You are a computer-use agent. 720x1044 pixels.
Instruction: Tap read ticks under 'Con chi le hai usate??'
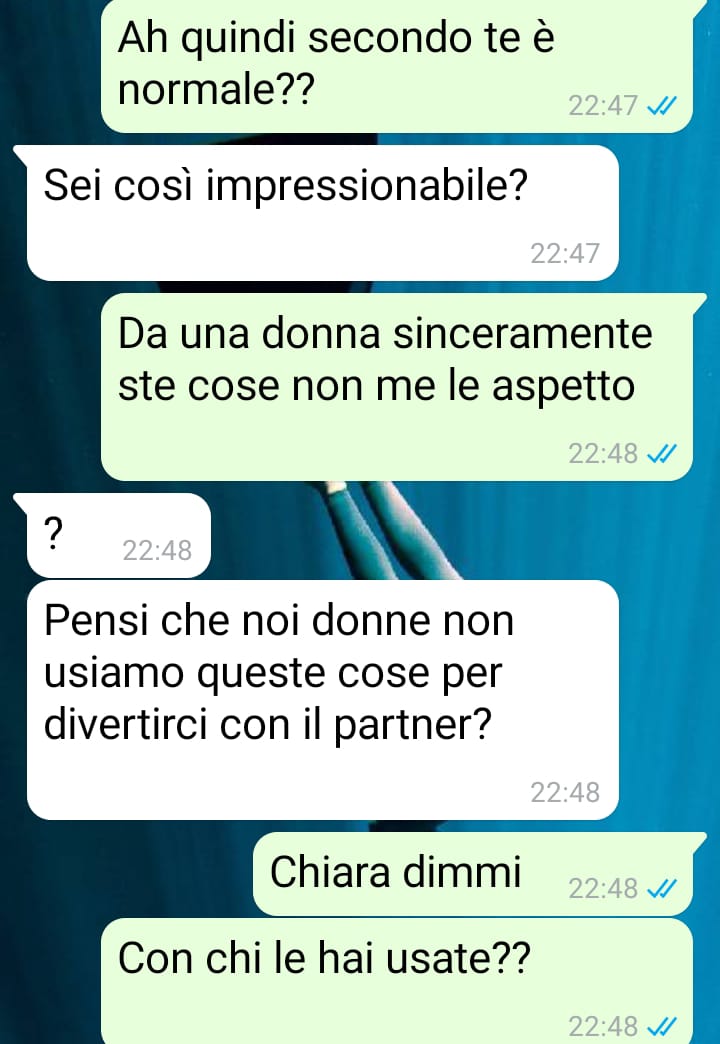662,1026
